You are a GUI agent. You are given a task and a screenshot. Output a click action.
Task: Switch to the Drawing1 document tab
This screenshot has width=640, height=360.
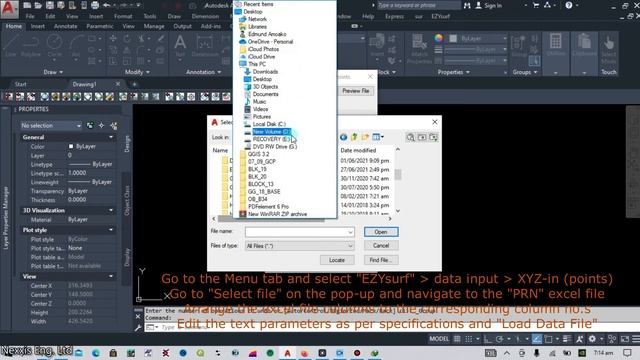point(84,84)
